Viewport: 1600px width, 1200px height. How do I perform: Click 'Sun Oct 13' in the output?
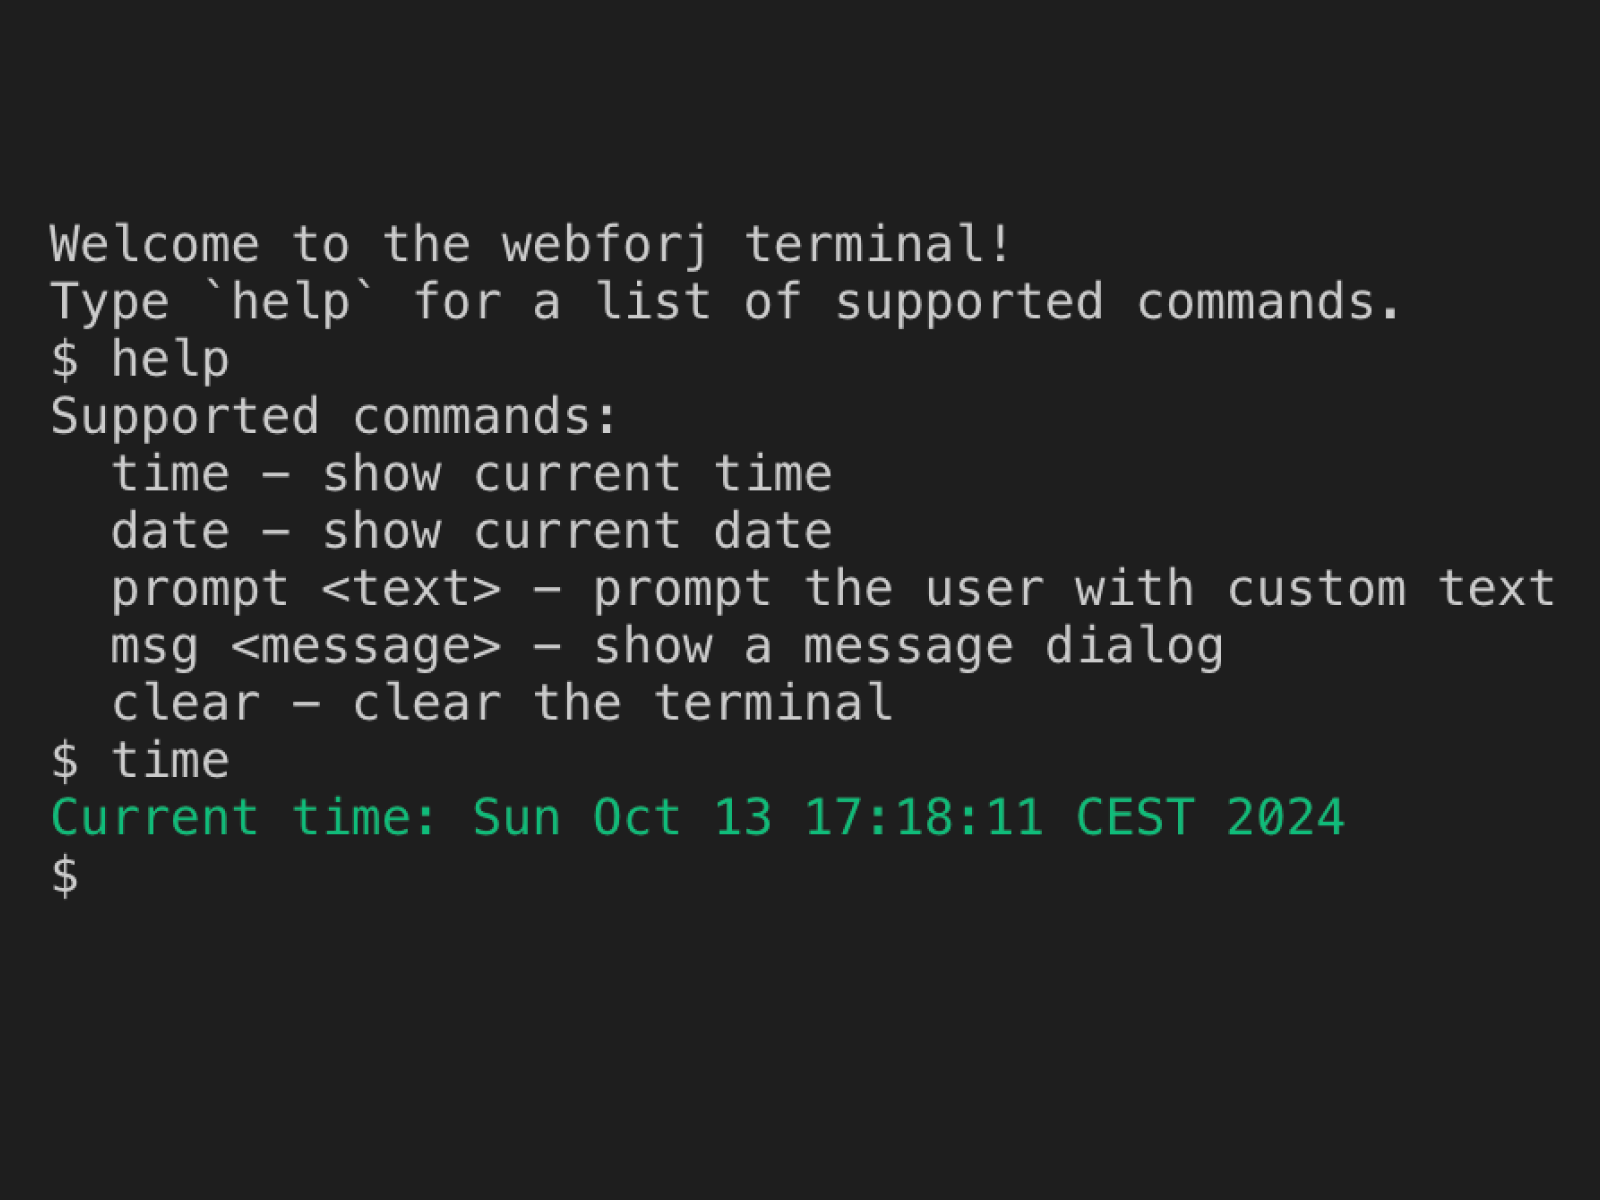tap(621, 818)
